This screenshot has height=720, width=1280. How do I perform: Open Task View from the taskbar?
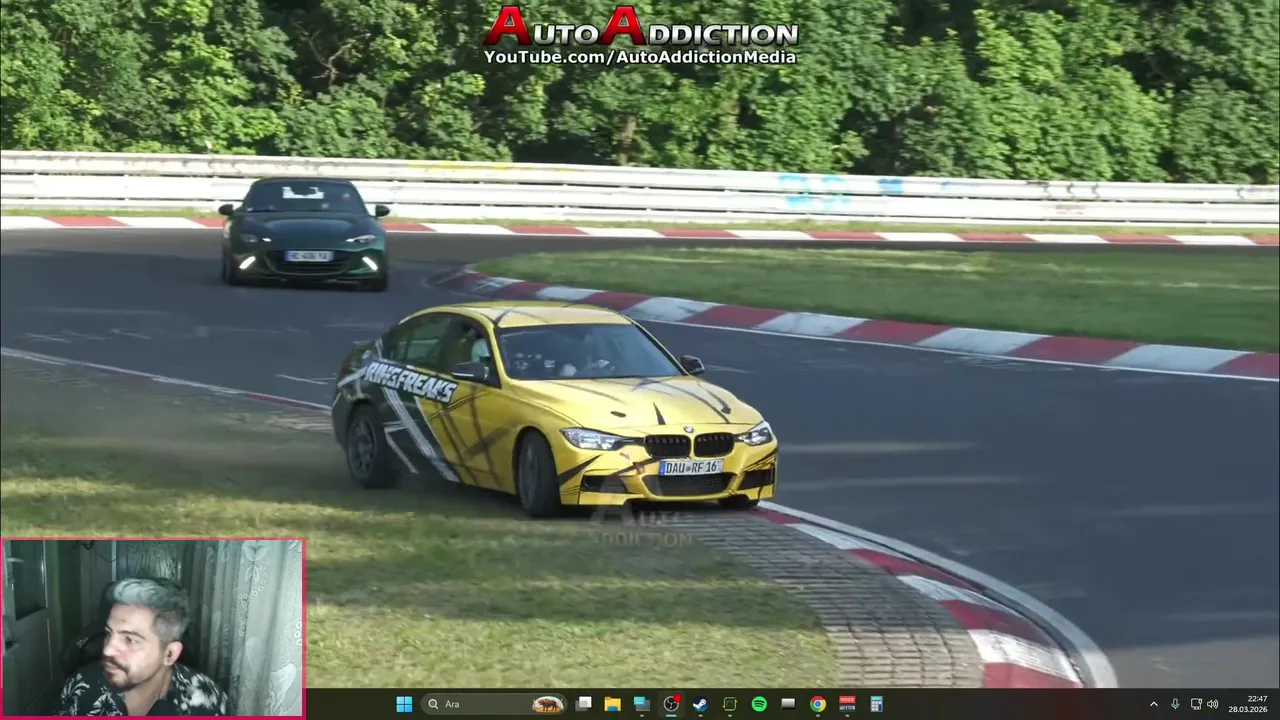coord(584,704)
